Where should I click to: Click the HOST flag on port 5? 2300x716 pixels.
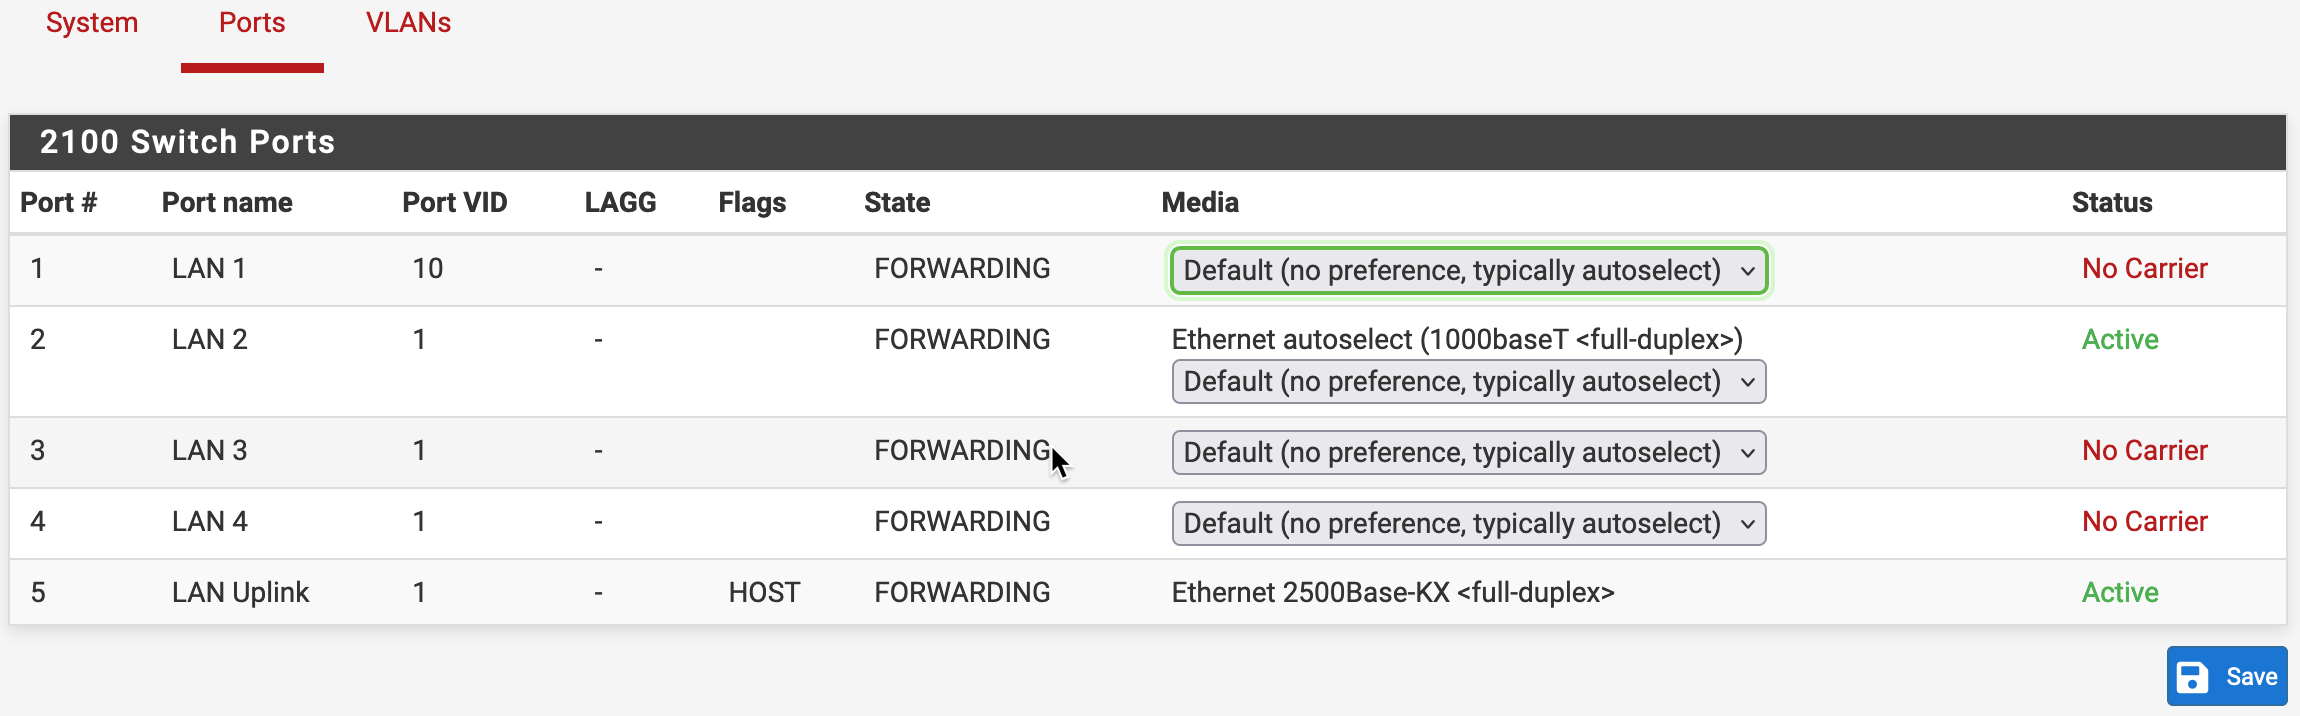[764, 592]
